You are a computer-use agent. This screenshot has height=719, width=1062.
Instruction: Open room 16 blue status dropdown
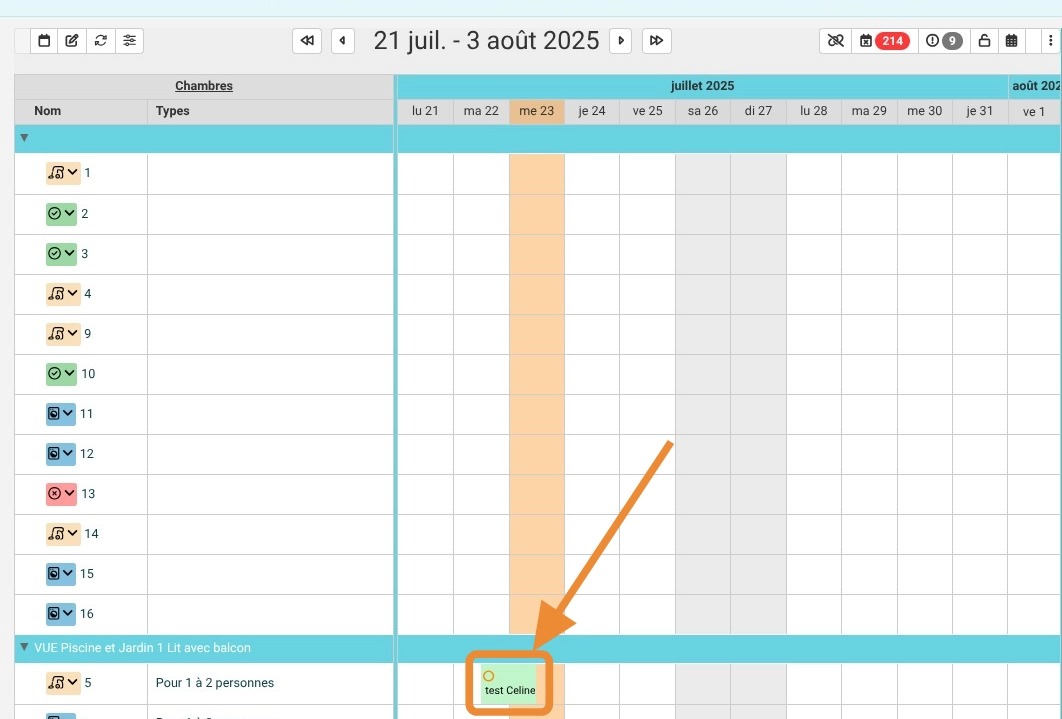tap(61, 613)
